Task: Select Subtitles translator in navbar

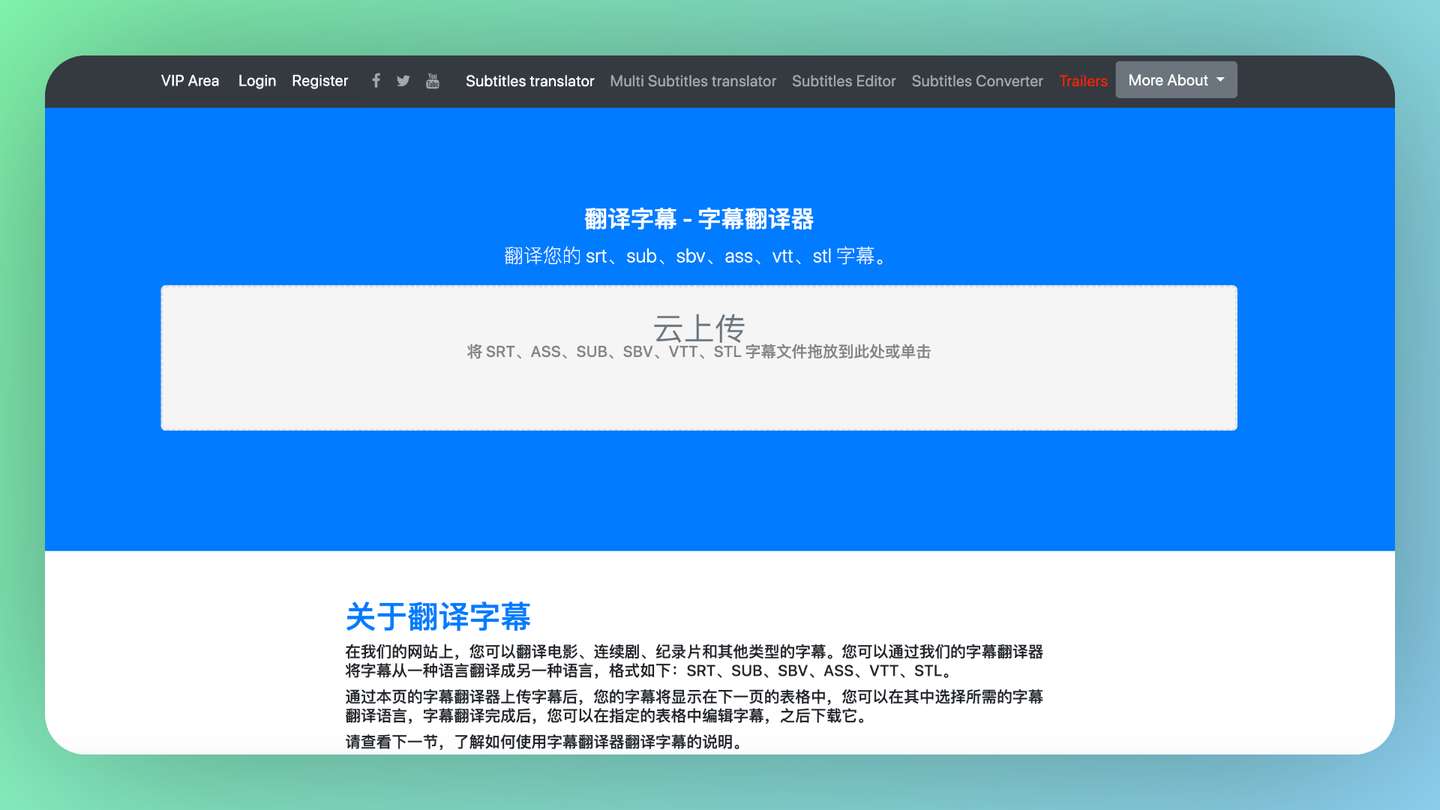Action: click(530, 81)
